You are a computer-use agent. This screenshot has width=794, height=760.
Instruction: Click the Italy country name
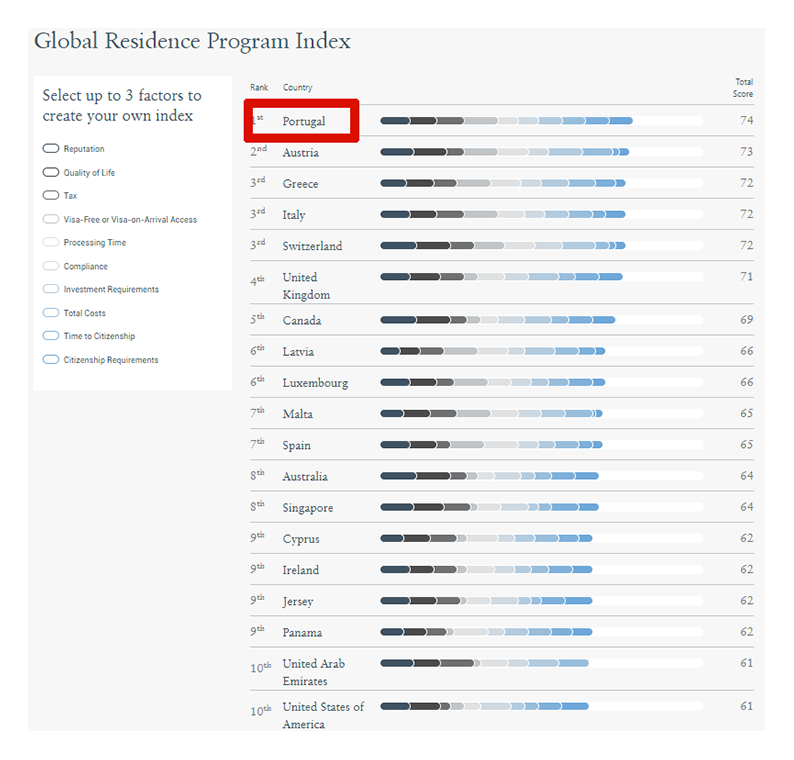tap(294, 215)
